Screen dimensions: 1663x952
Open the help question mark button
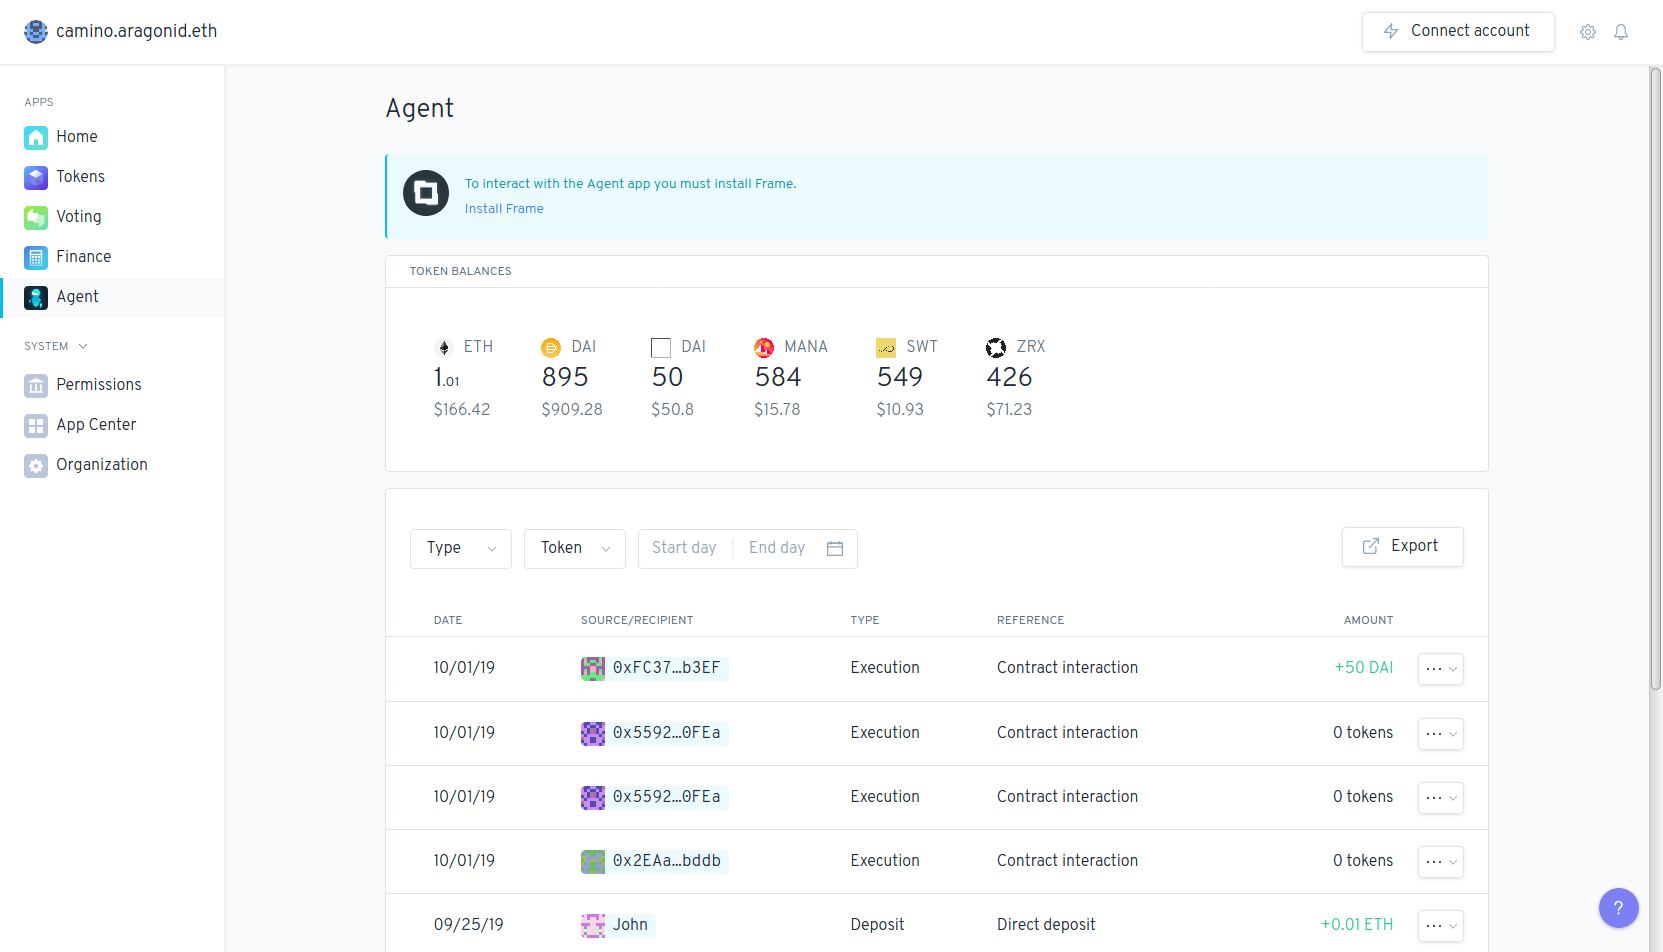click(1618, 908)
